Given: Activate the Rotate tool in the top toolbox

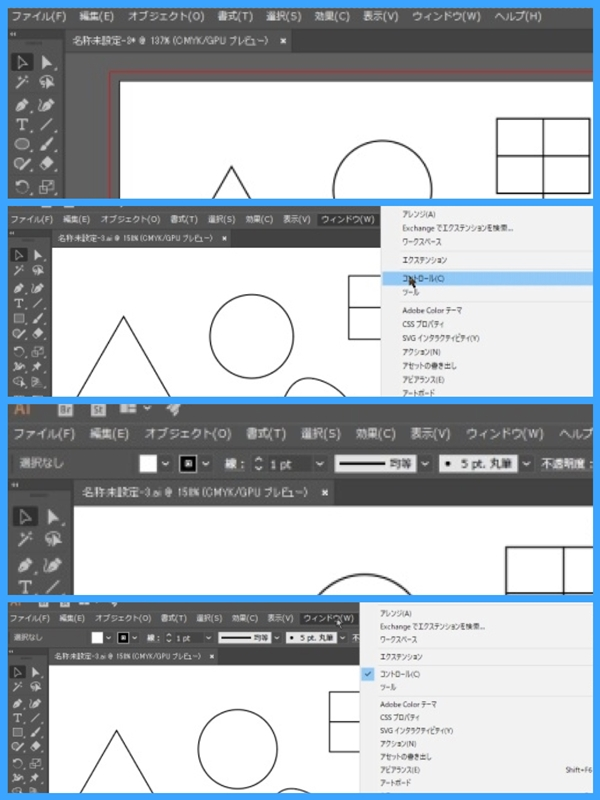Looking at the screenshot, I should click(x=21, y=186).
